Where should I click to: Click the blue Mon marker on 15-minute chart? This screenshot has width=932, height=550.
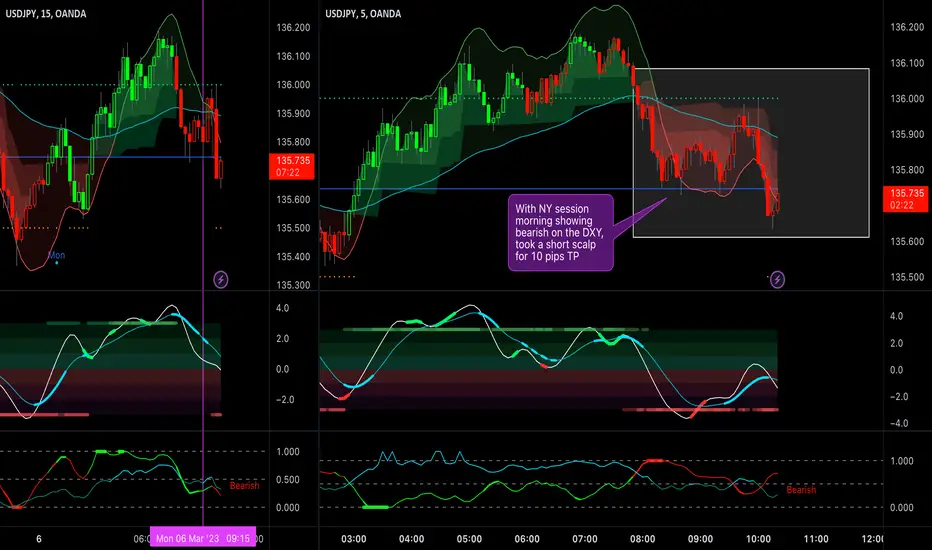pos(56,256)
